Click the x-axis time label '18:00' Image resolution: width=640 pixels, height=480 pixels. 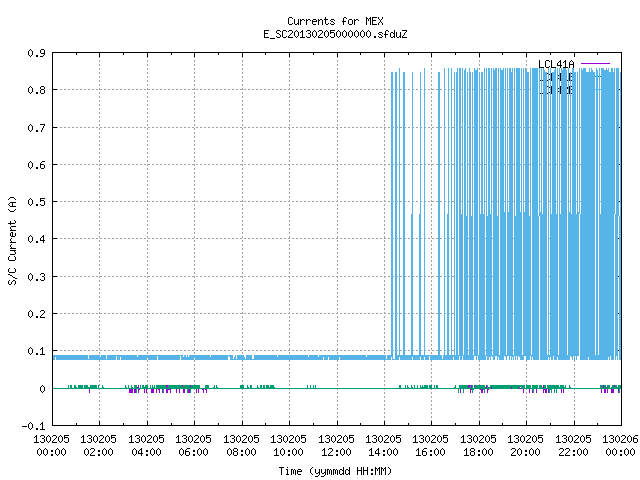tap(478, 452)
